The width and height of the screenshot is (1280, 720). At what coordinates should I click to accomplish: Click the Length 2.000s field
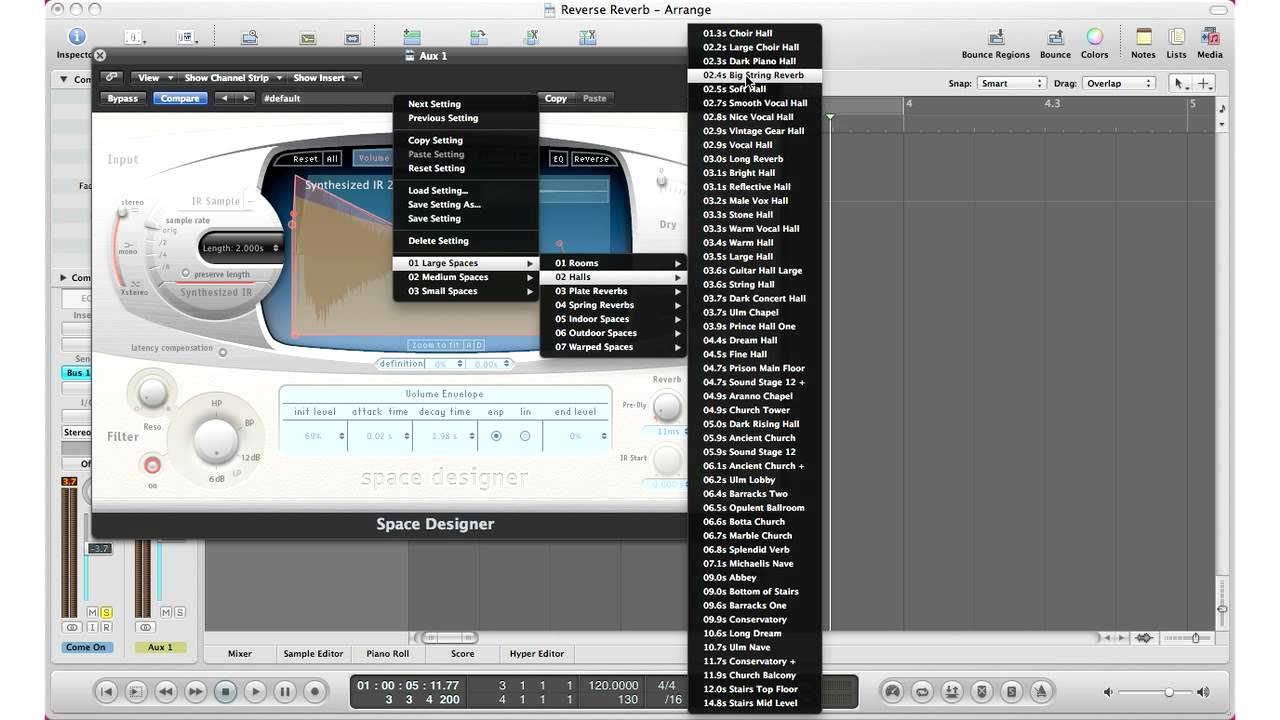point(242,248)
